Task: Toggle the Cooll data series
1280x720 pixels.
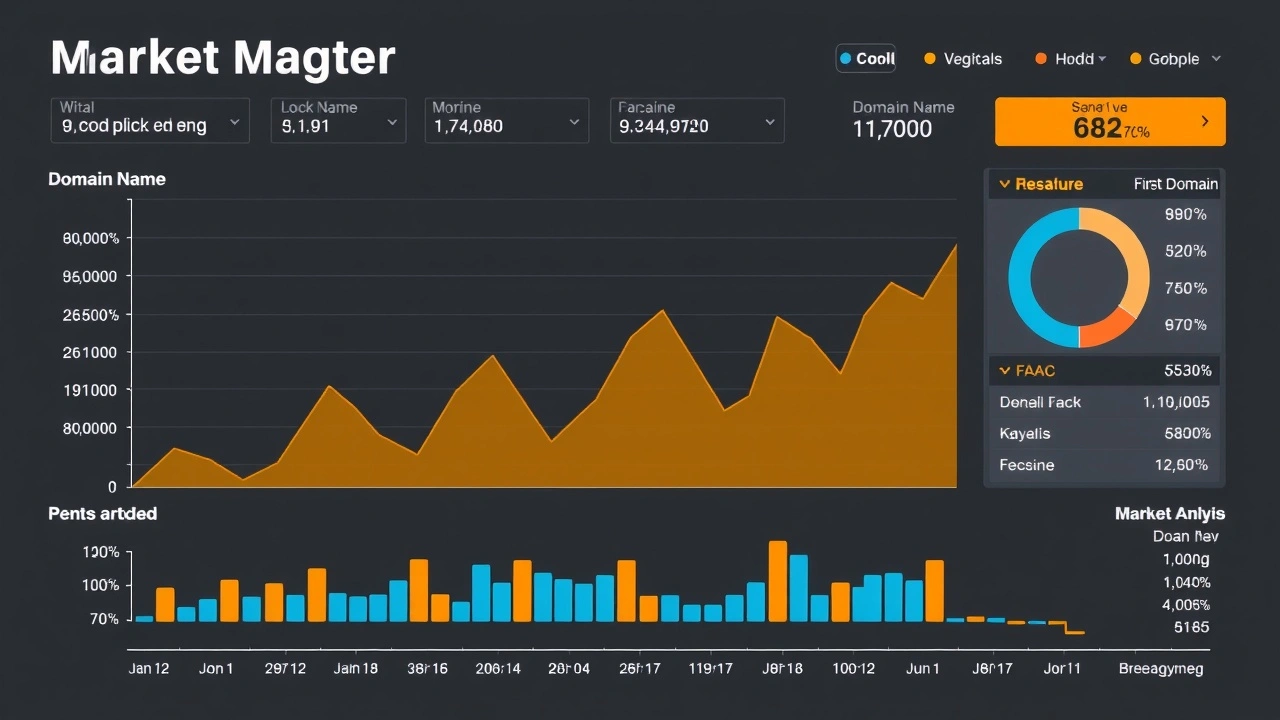Action: coord(865,58)
